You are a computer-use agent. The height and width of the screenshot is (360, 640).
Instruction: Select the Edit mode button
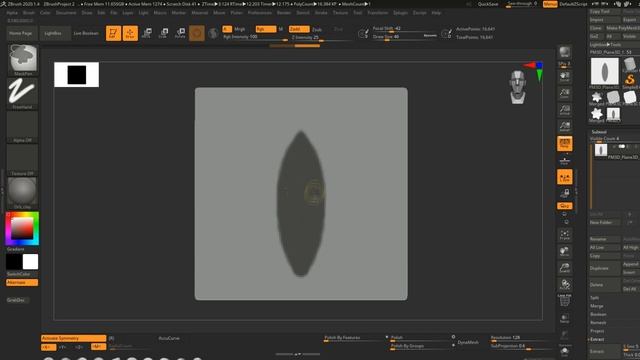tap(113, 33)
